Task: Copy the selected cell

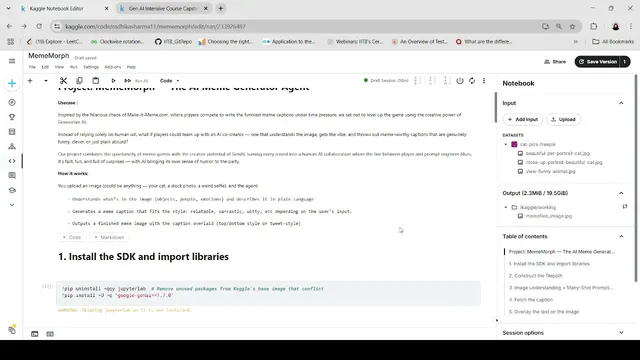Action: 80,81
